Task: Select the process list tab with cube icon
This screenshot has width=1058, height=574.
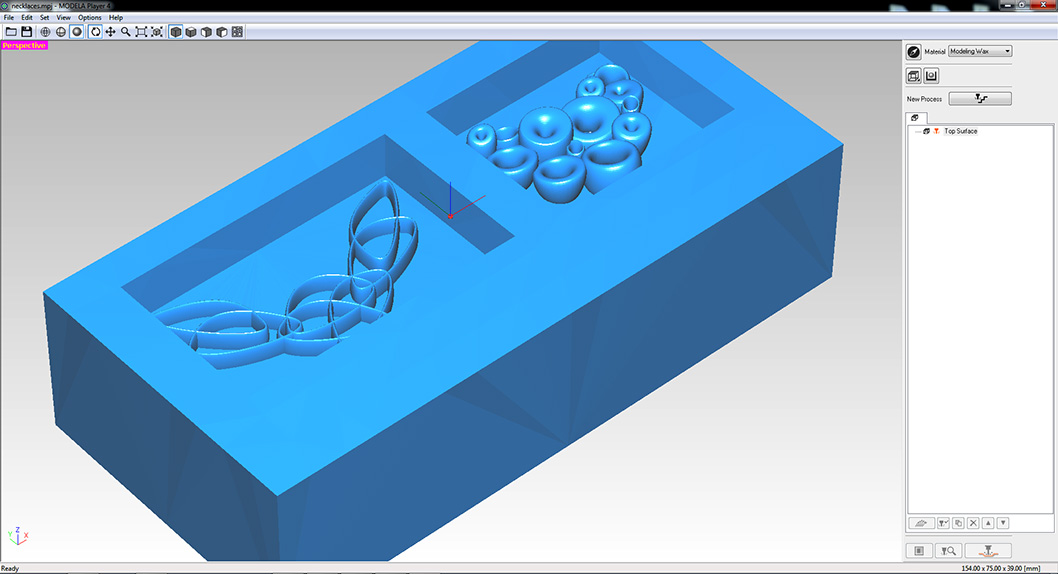Action: (x=915, y=117)
